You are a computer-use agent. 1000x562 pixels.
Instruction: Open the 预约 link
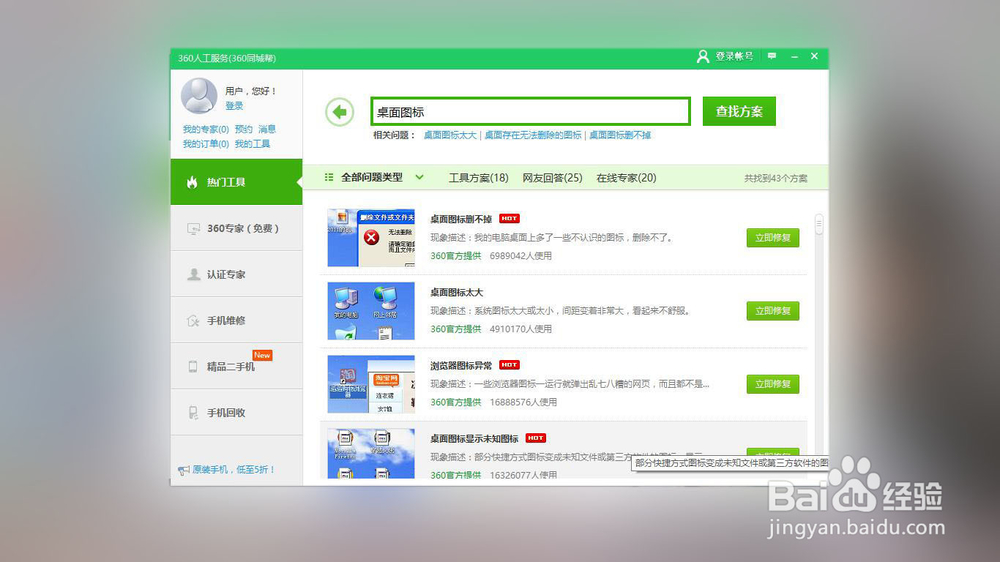coord(244,129)
